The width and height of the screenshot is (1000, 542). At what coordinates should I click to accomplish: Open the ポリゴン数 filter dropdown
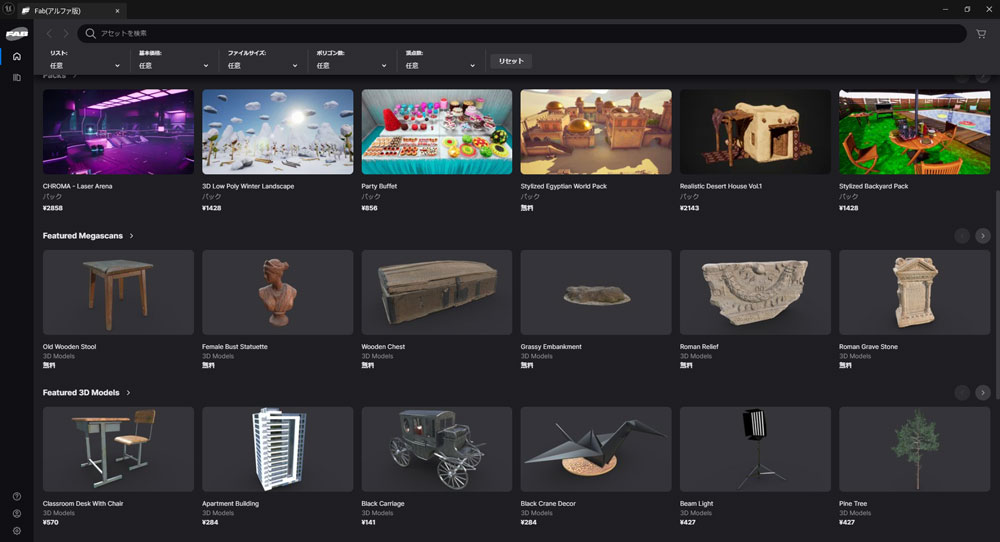[351, 66]
